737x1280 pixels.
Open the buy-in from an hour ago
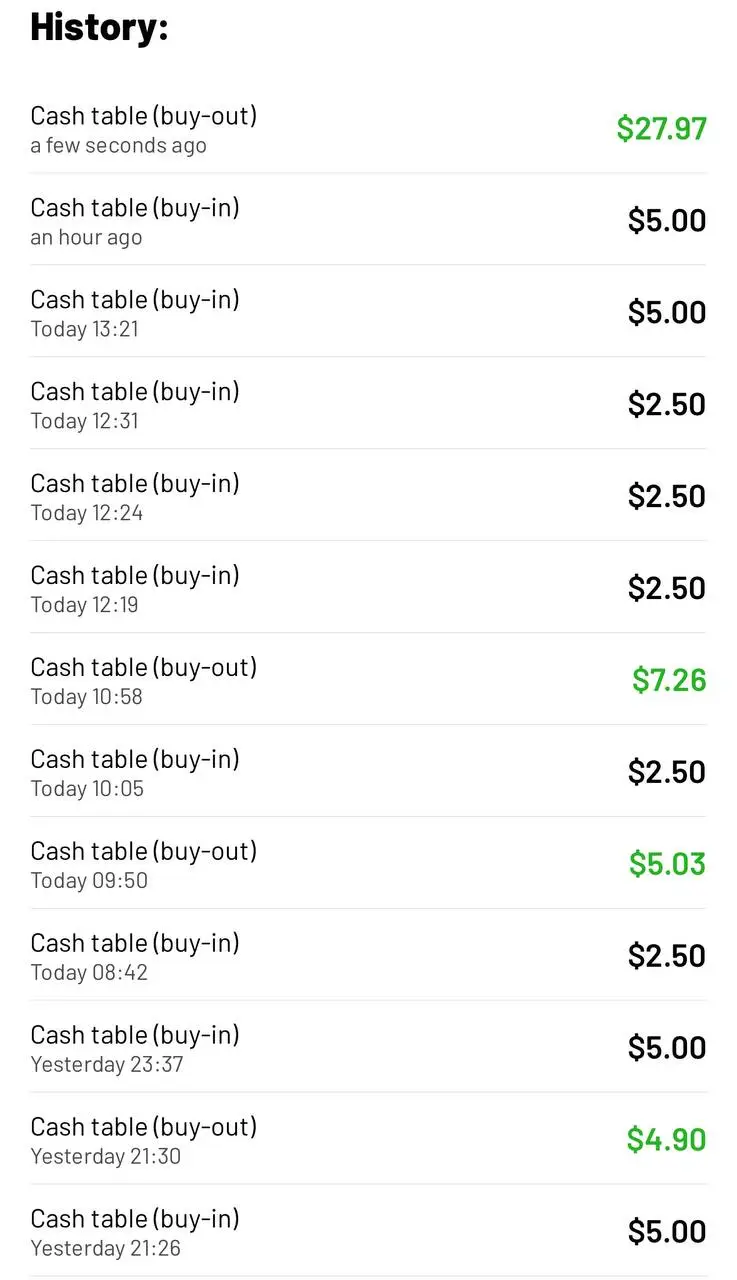click(x=368, y=220)
